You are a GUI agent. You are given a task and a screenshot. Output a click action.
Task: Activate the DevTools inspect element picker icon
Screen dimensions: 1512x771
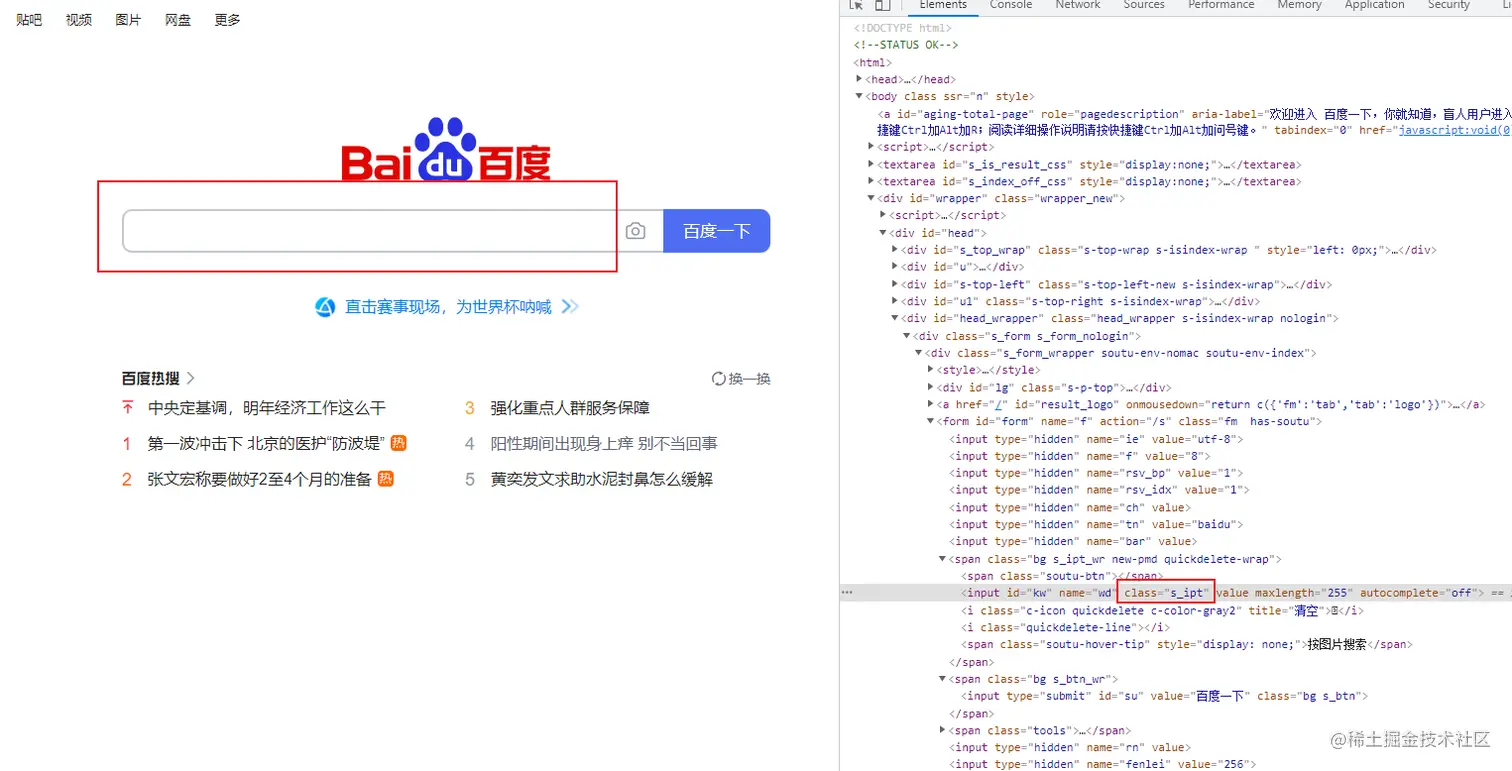857,5
